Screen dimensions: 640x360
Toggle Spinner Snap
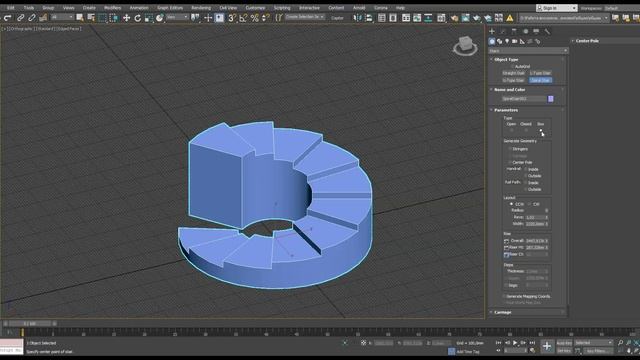(x=266, y=18)
